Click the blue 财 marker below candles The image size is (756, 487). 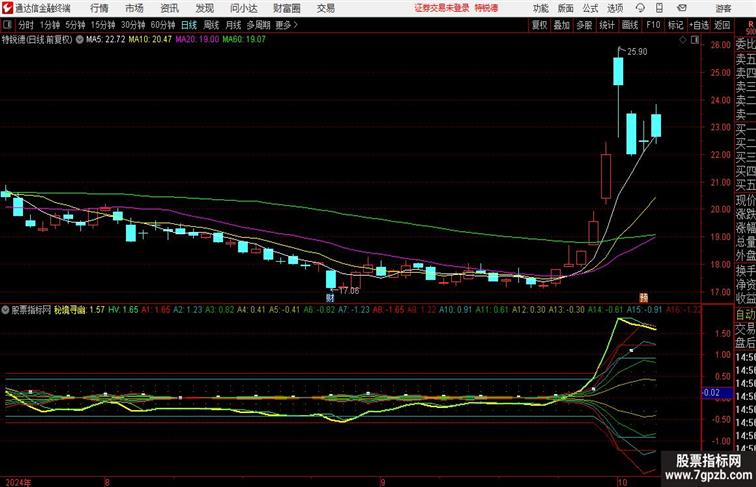[330, 298]
